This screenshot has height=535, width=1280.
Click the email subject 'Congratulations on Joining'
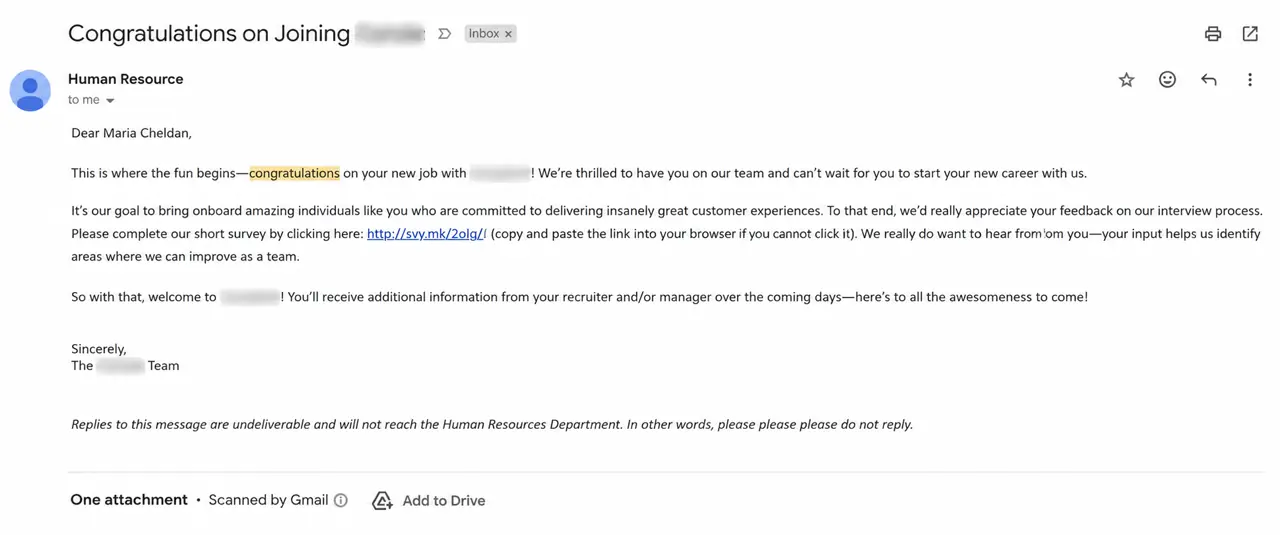coord(209,34)
